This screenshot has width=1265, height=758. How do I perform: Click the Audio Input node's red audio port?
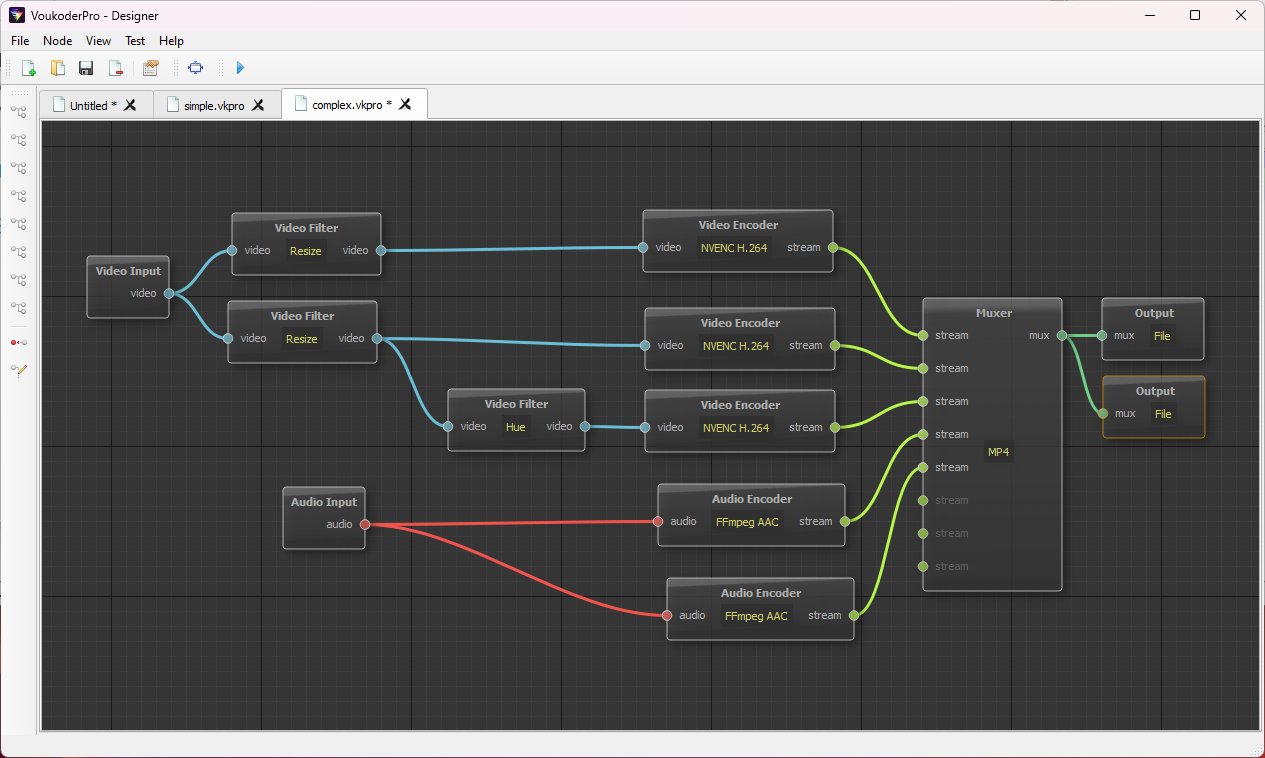(x=364, y=524)
